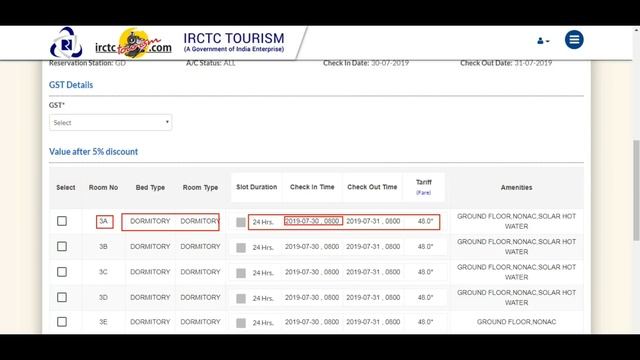Toggle 24 Hrs. slot for room 3C
This screenshot has width=640, height=360.
[x=241, y=273]
